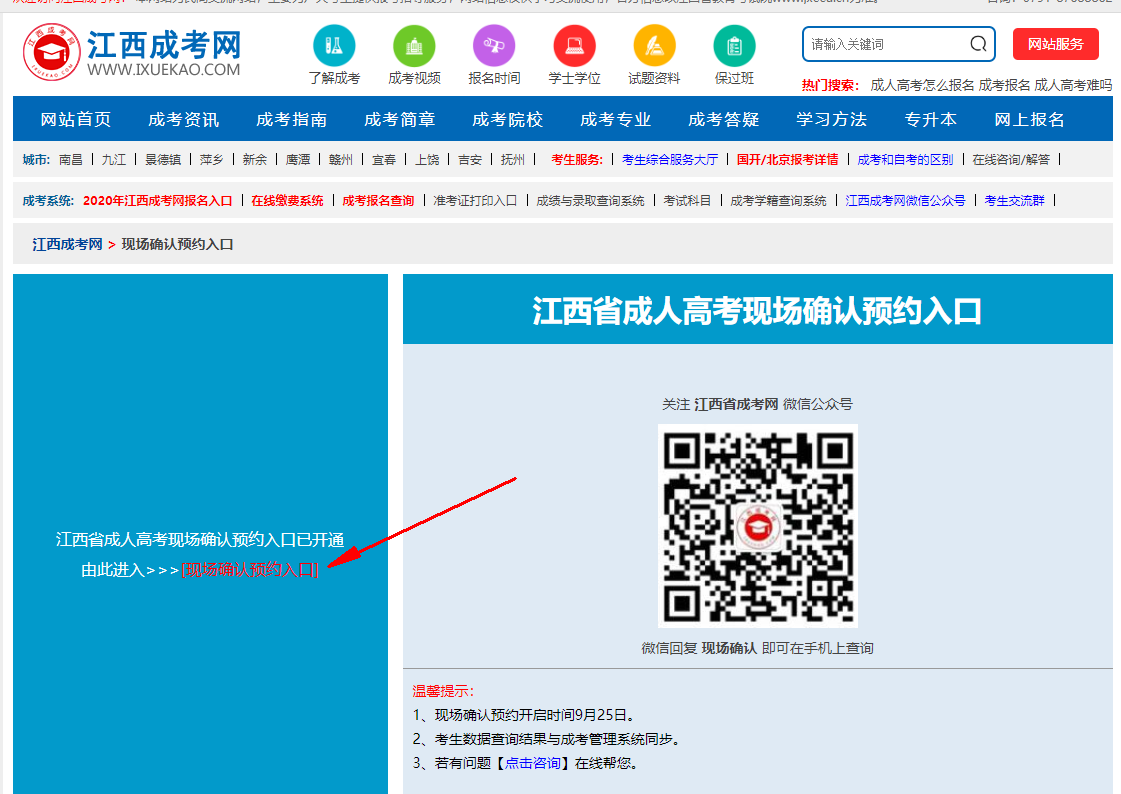Viewport: 1121px width, 794px height.
Task: Click the 试题资料 orange icon
Action: 654,46
